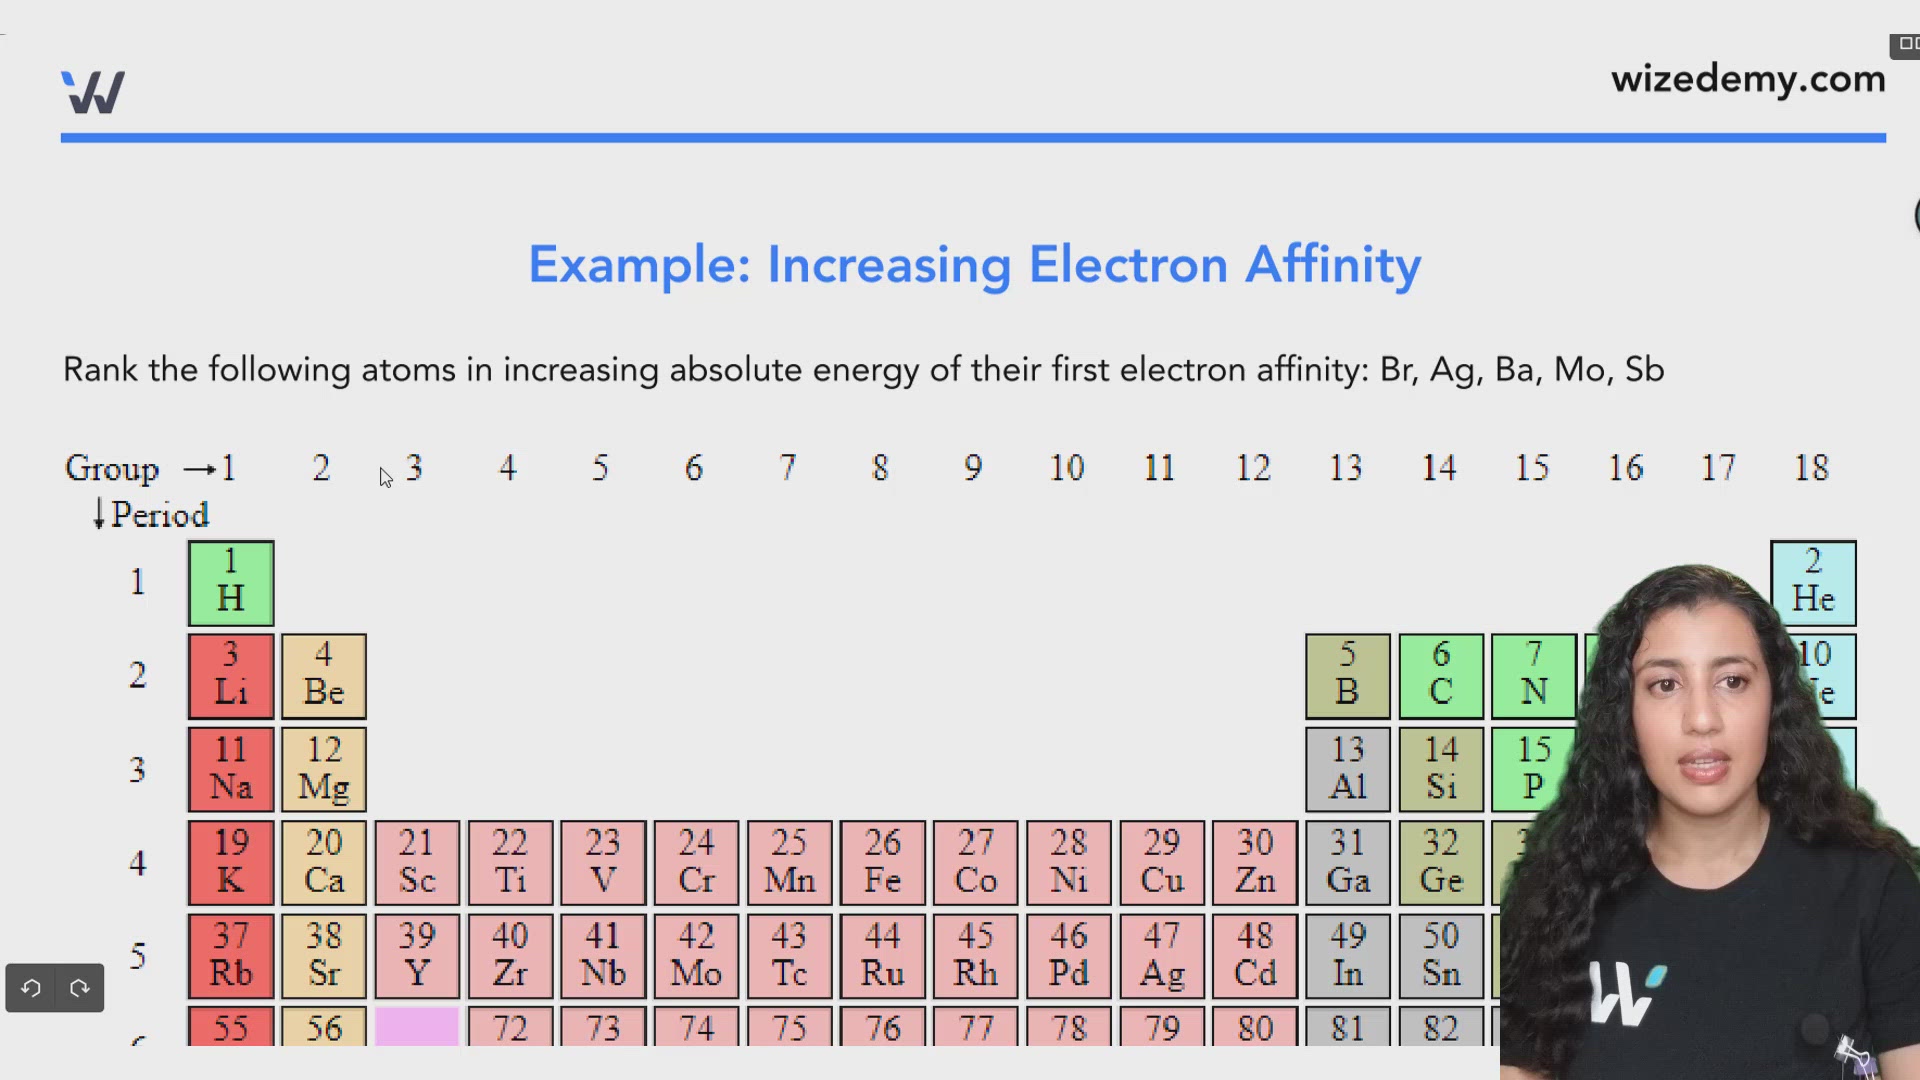
Task: Select the carbon cell in group 14
Action: click(1440, 676)
